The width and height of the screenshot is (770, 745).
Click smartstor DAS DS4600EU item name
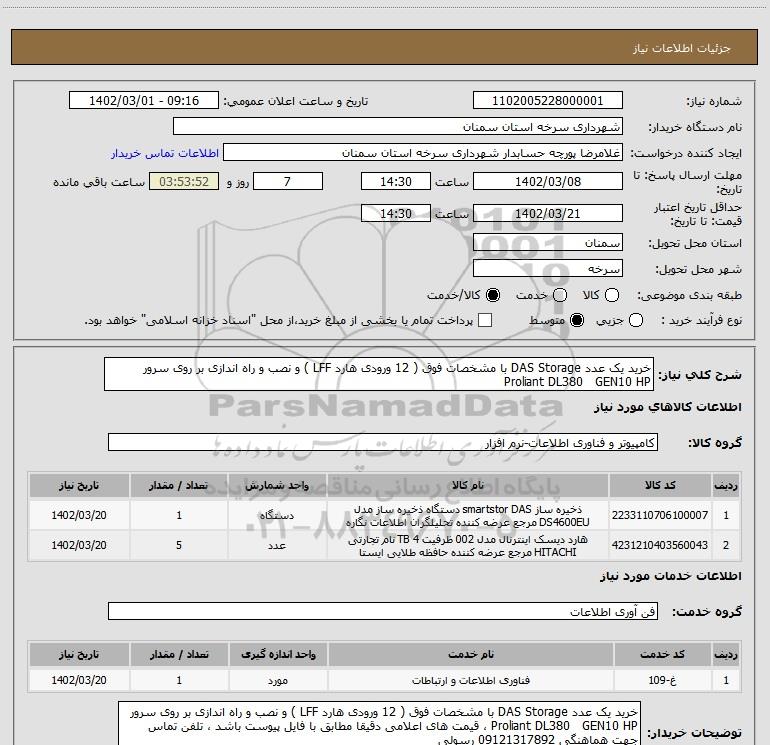coord(468,516)
